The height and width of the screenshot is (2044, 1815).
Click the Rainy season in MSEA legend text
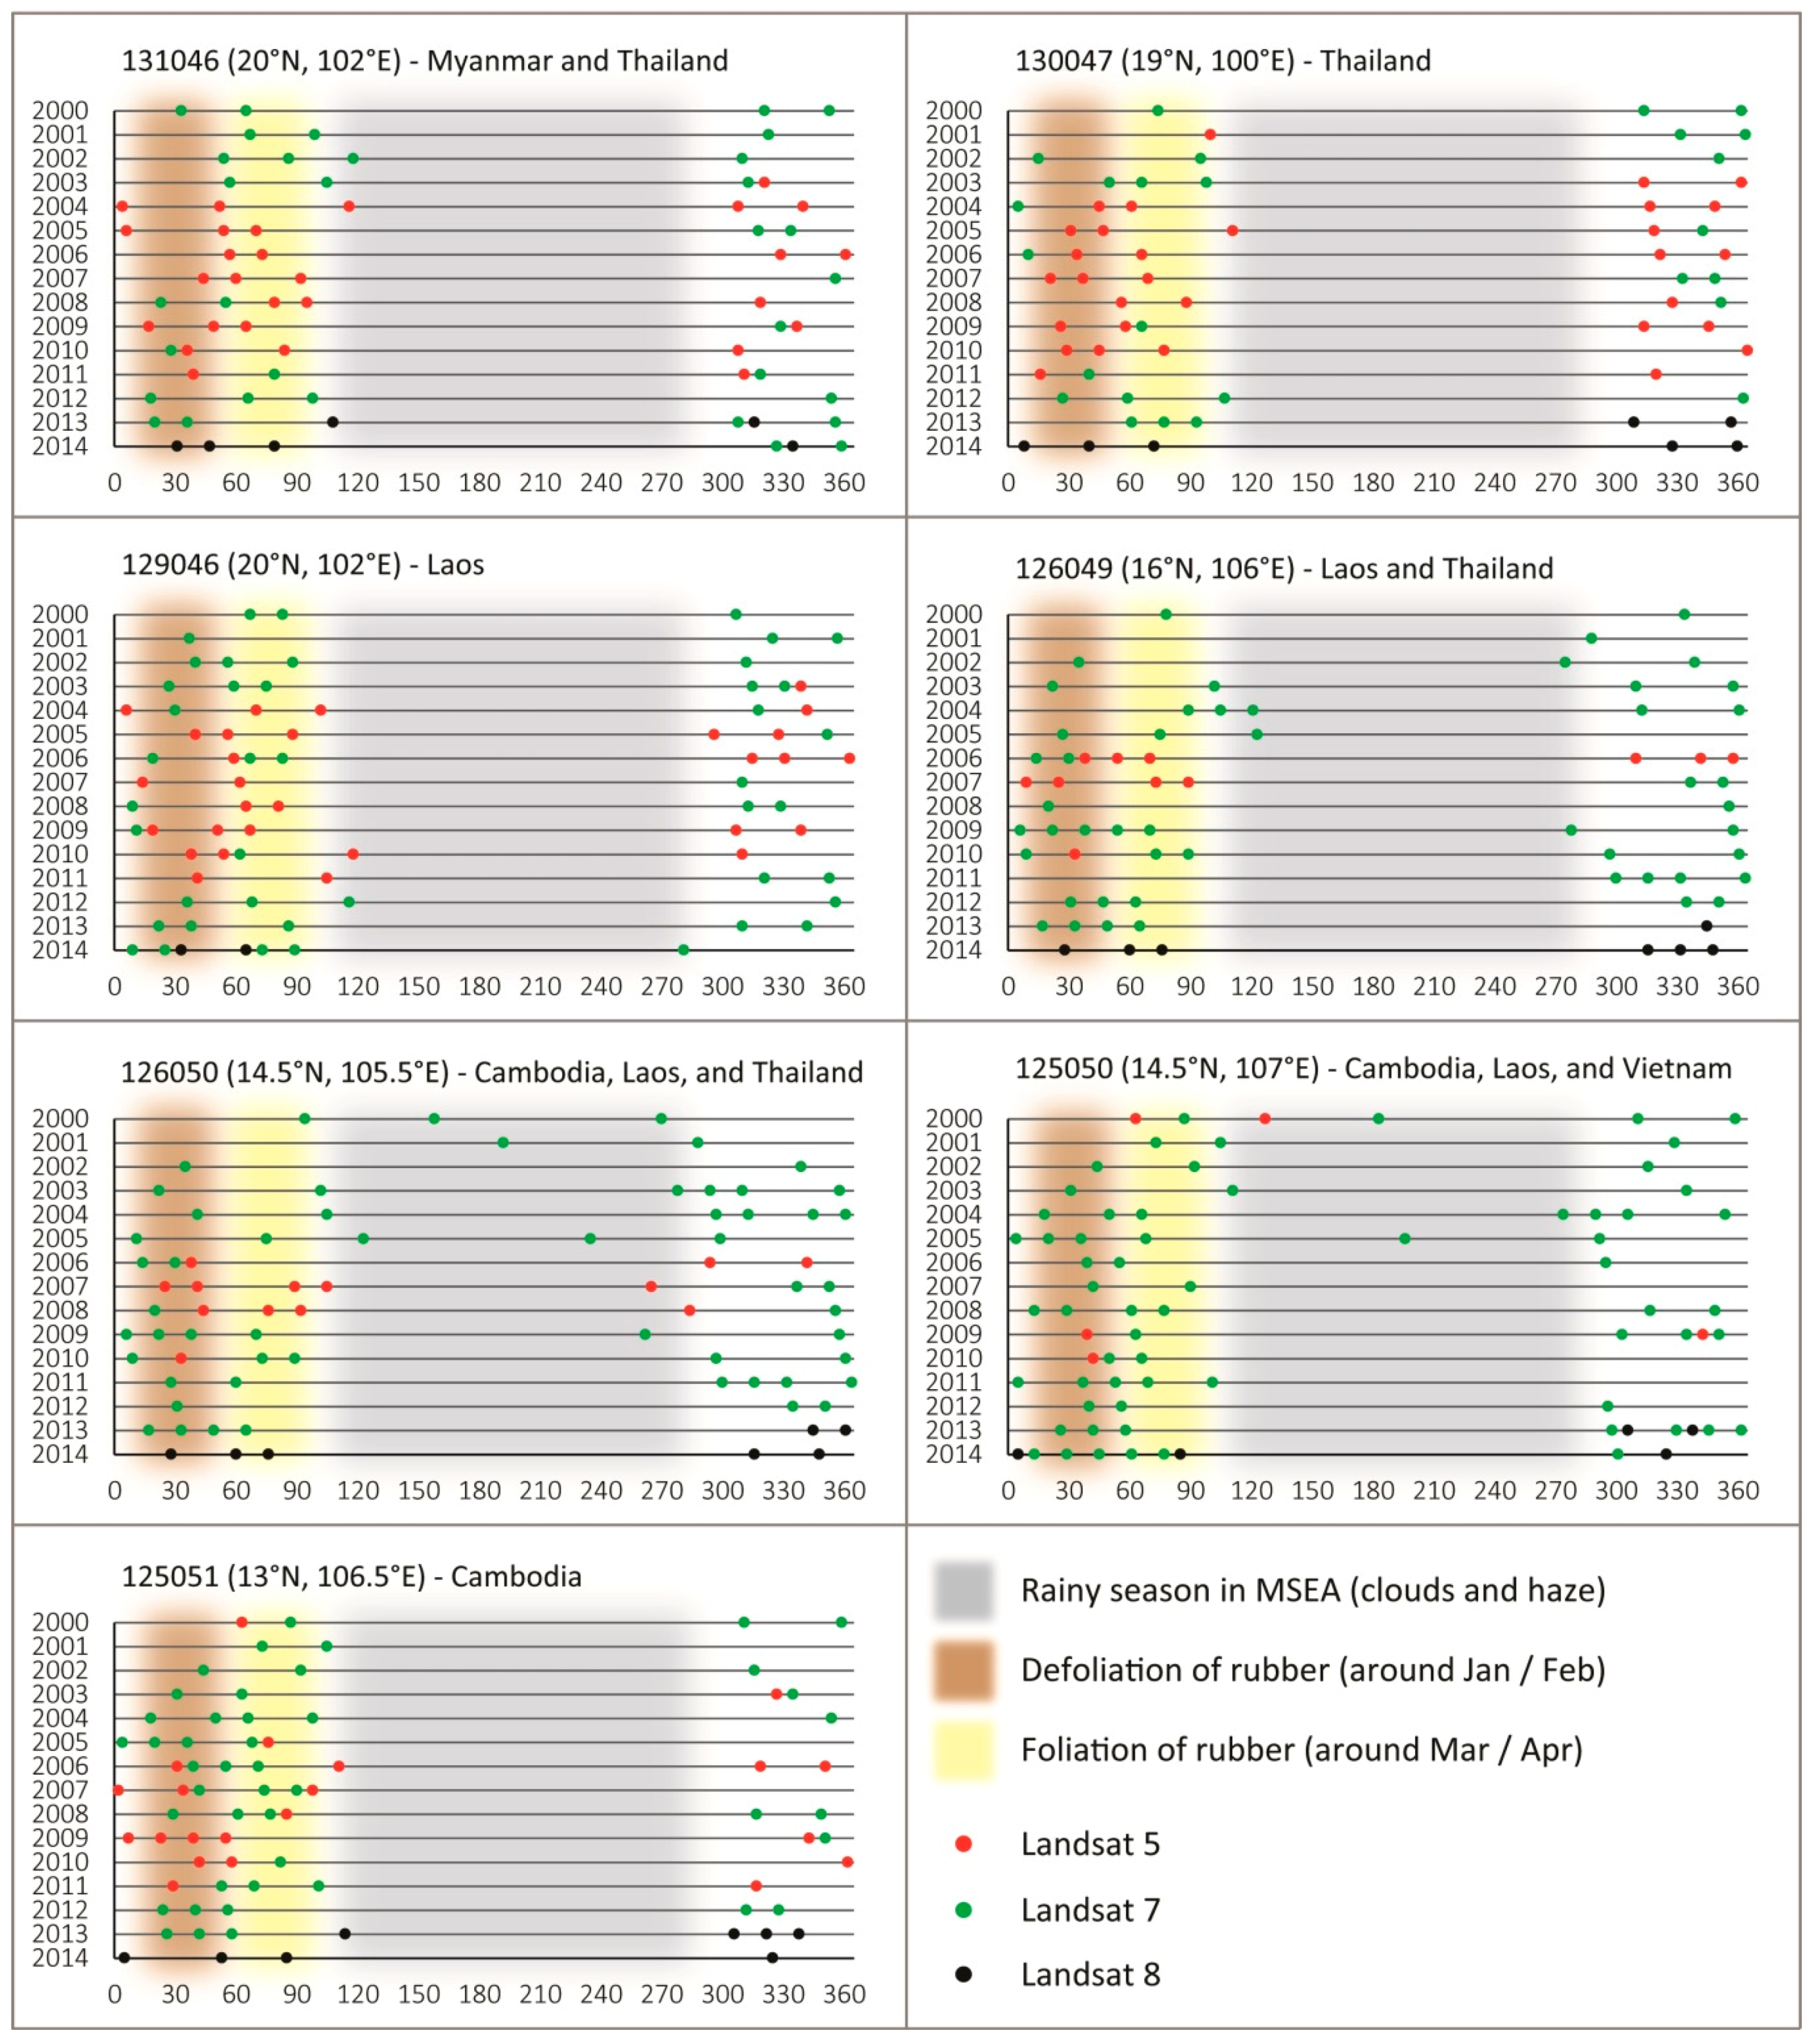(x=1313, y=1591)
